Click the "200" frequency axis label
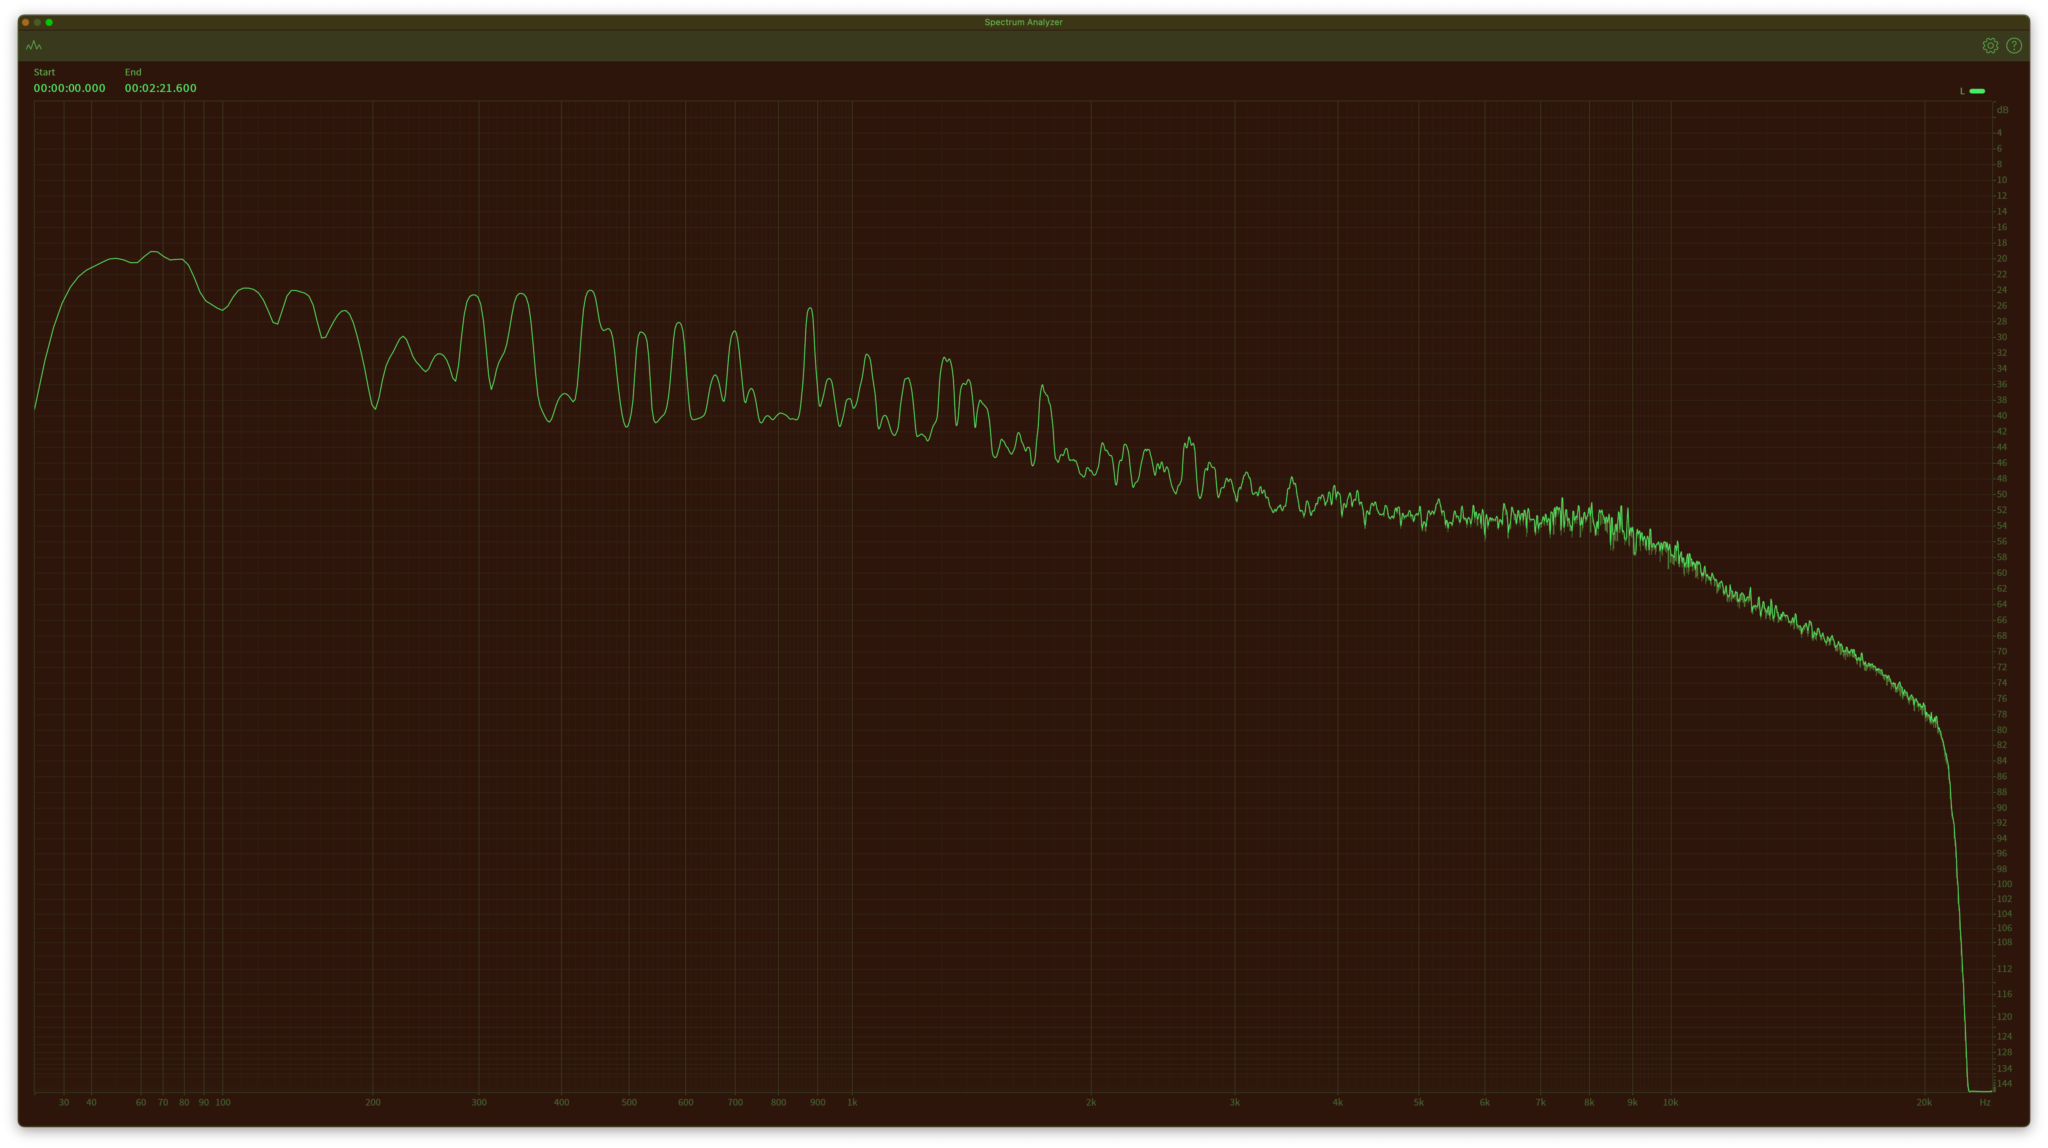Image resolution: width=2048 pixels, height=1148 pixels. (x=373, y=1102)
